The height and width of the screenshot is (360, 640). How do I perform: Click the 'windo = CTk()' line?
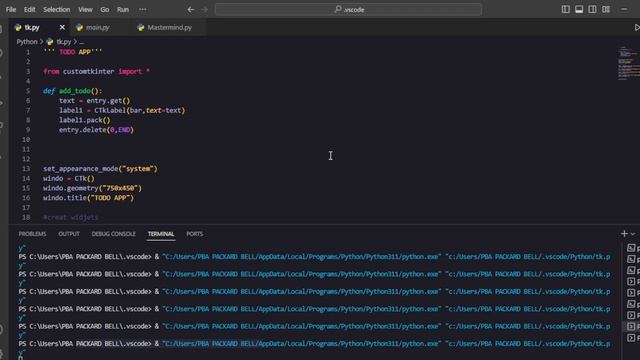pos(69,178)
